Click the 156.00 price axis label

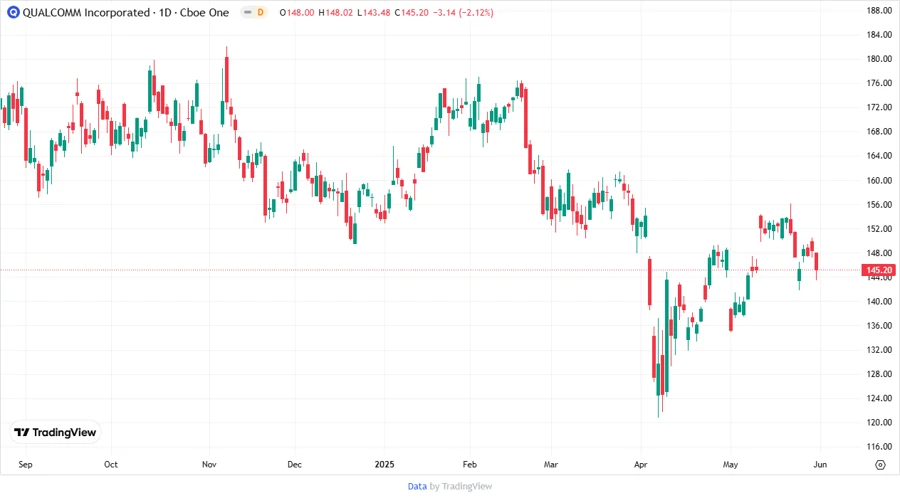tap(879, 204)
